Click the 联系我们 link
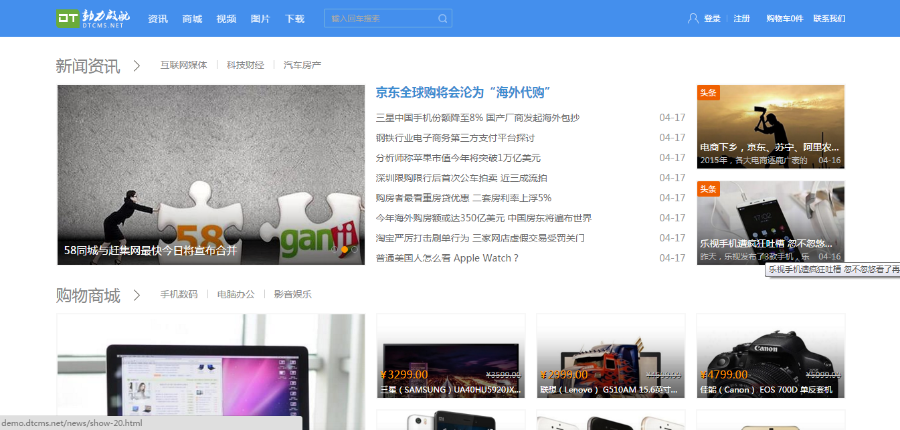 click(x=829, y=18)
